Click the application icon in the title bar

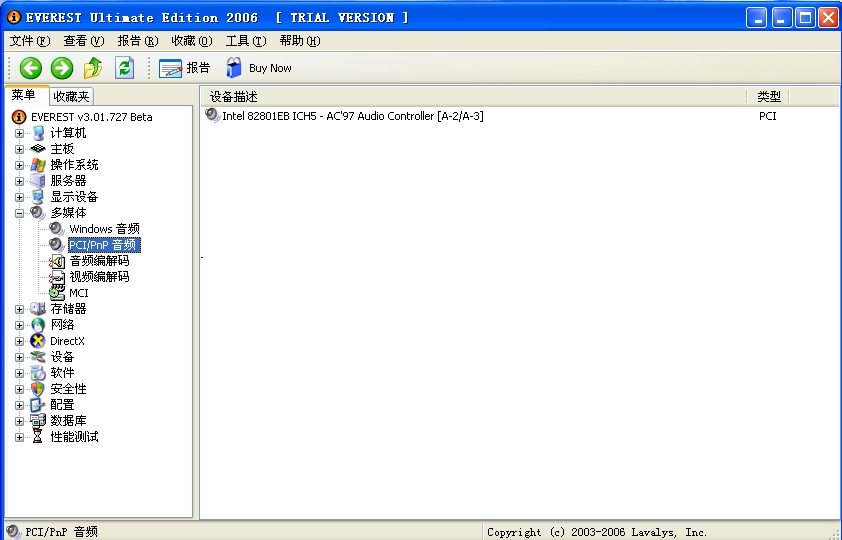pyautogui.click(x=14, y=17)
